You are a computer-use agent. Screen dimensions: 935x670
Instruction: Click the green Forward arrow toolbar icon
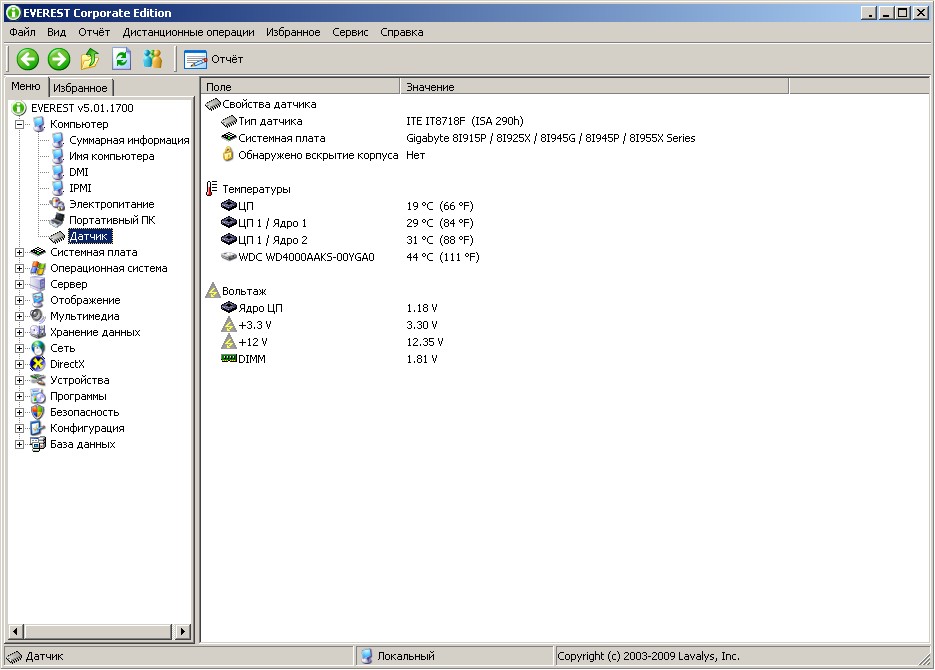pyautogui.click(x=59, y=59)
